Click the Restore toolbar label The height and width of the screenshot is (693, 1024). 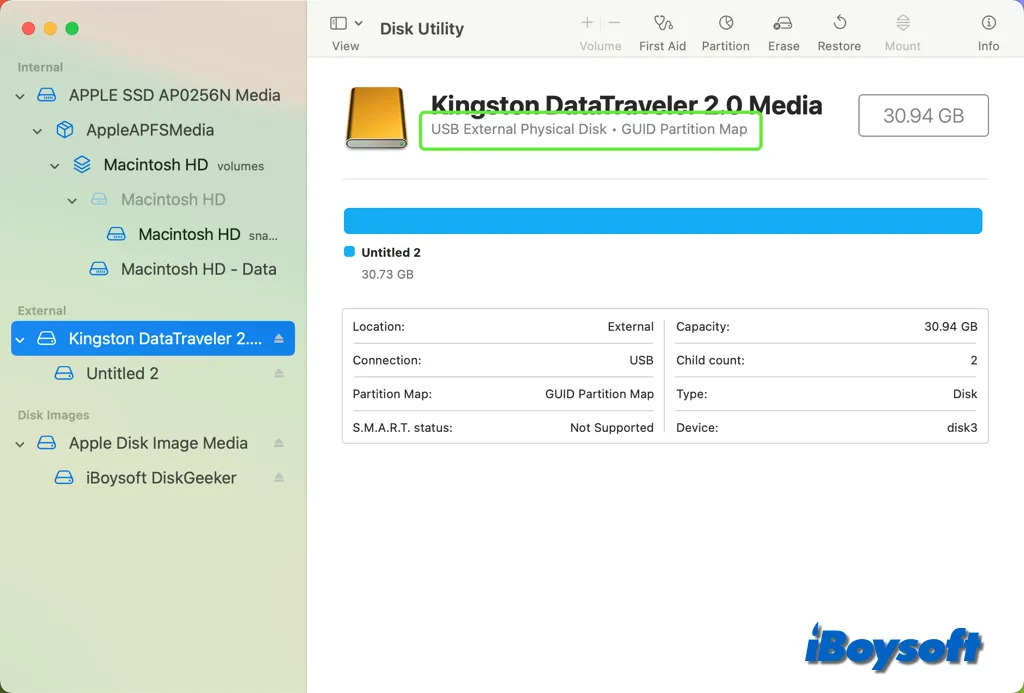(839, 46)
